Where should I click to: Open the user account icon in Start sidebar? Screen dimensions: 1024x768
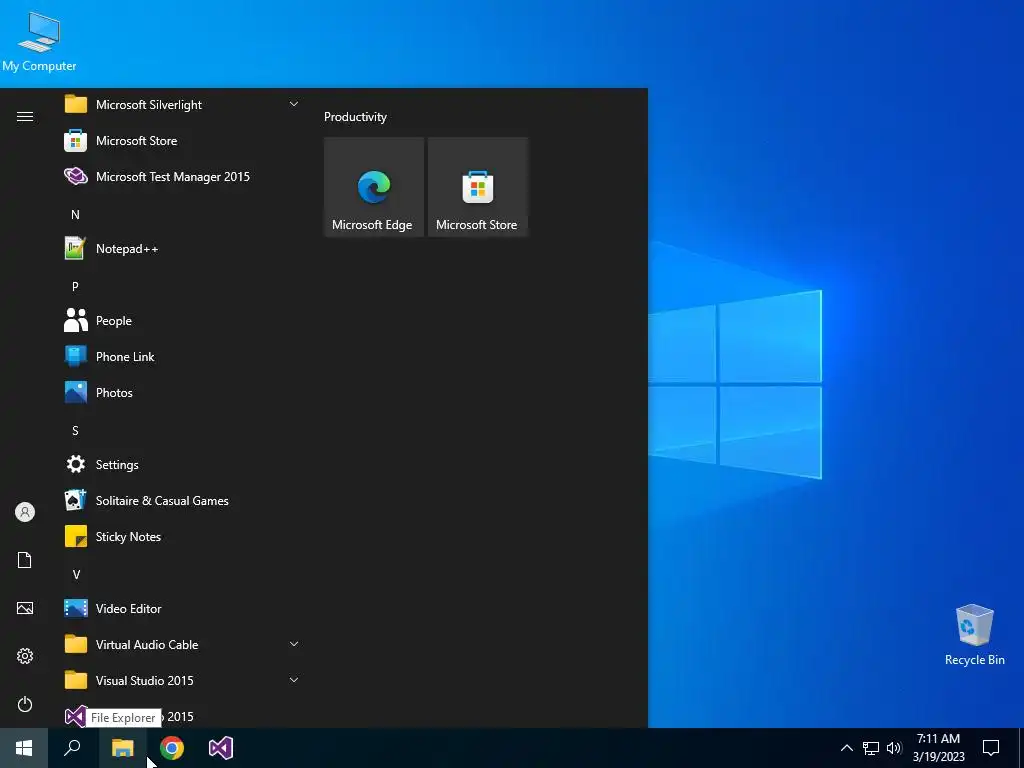tap(25, 512)
